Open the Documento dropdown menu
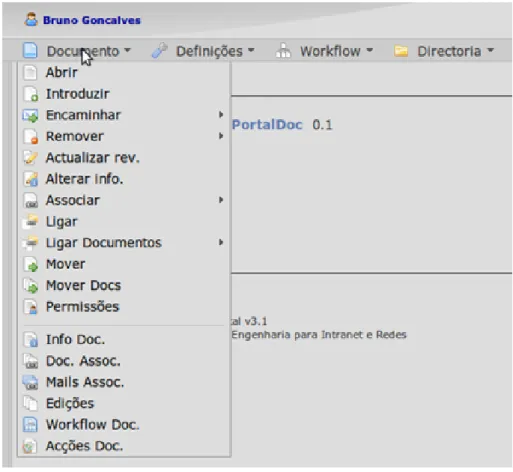This screenshot has width=513, height=472. (77, 51)
